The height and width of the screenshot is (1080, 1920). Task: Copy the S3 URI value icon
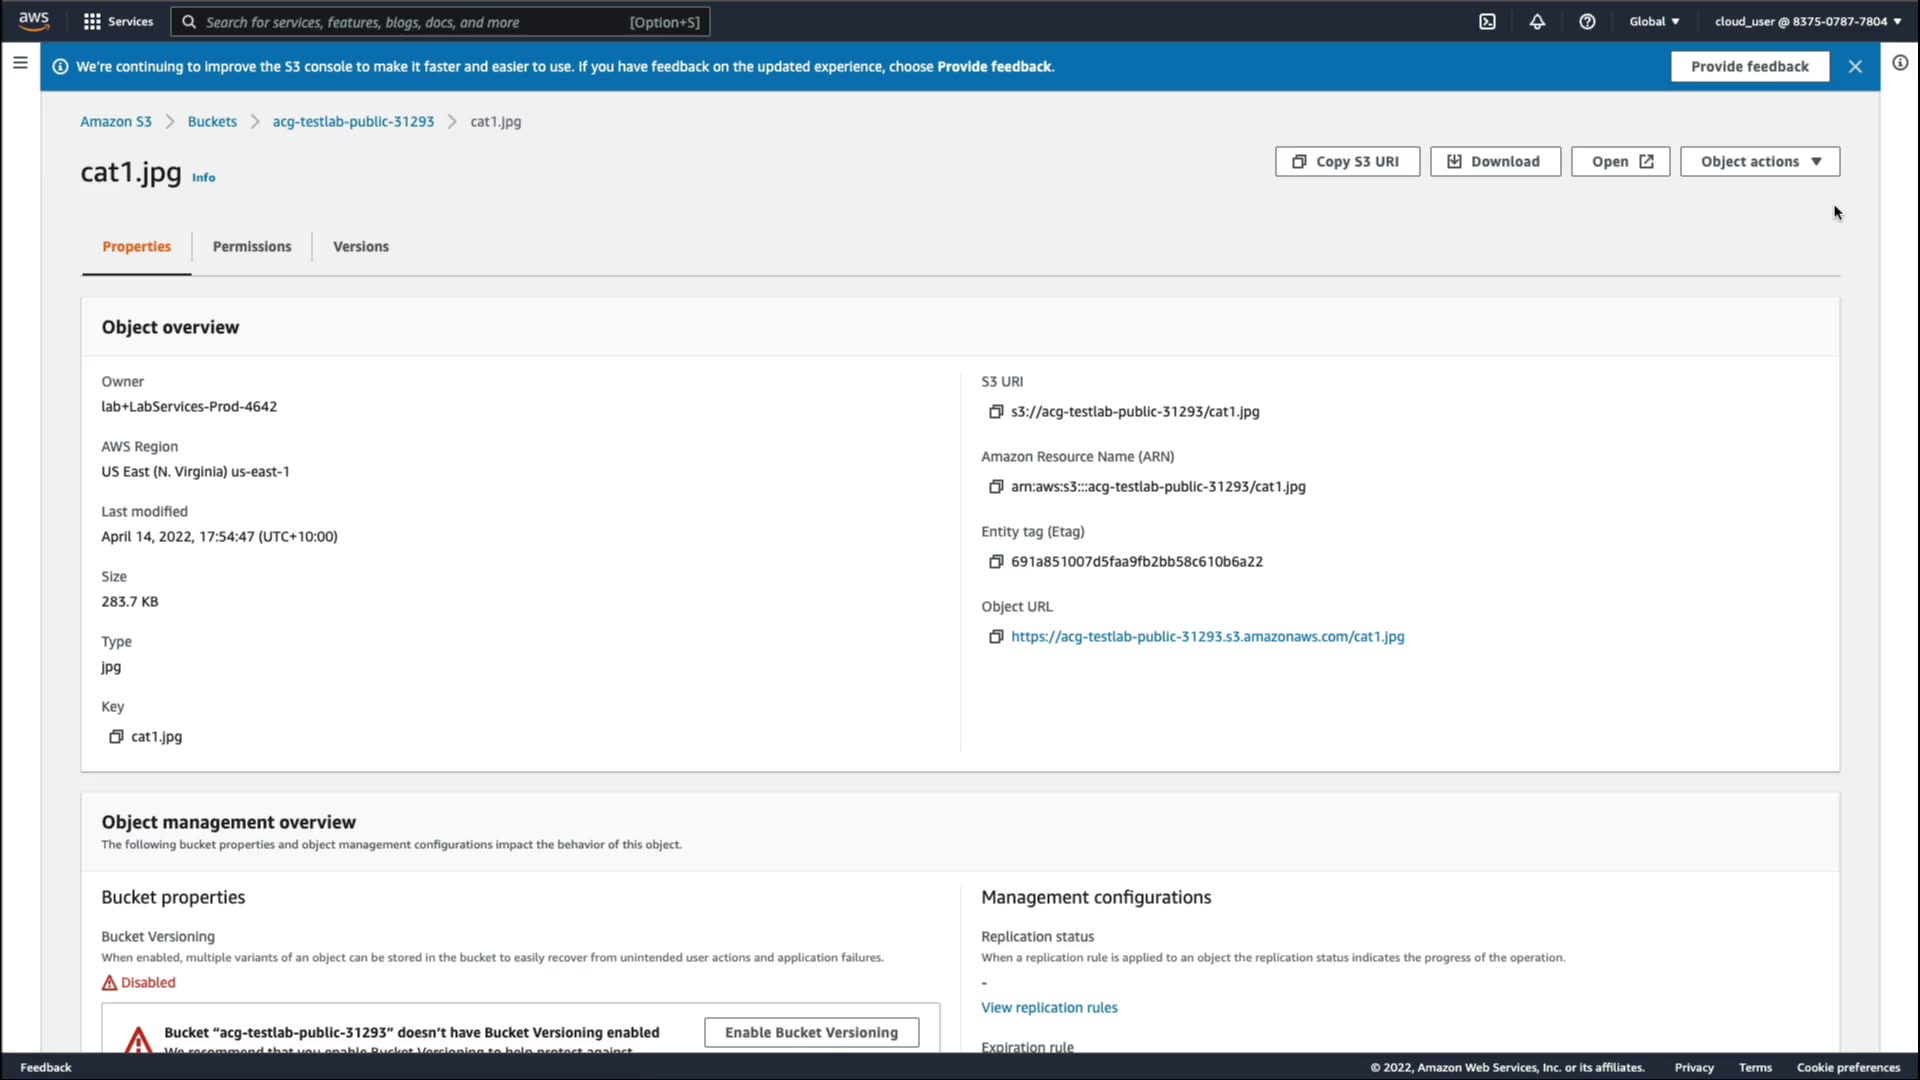click(996, 412)
